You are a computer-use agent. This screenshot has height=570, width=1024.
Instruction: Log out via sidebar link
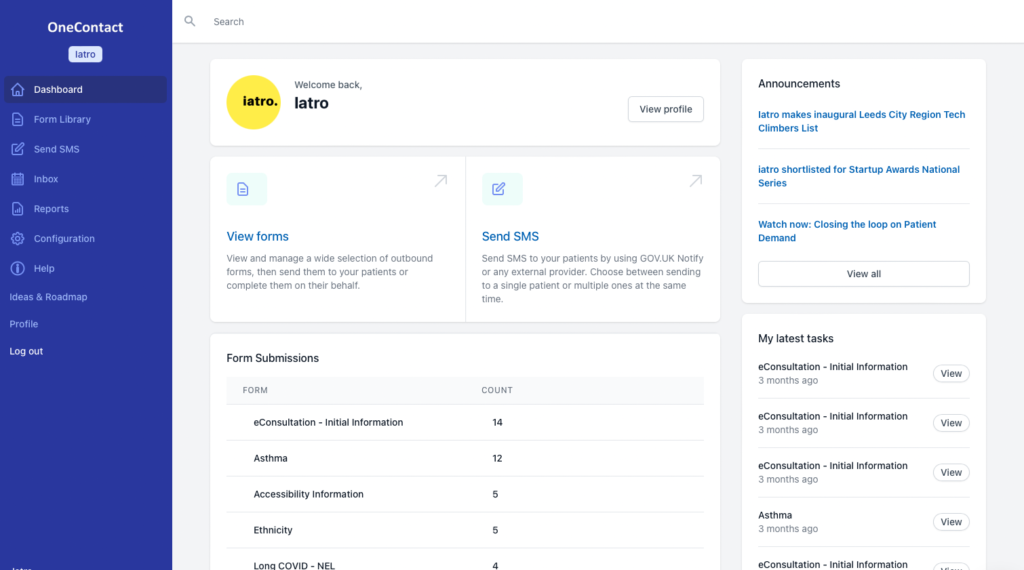26,351
